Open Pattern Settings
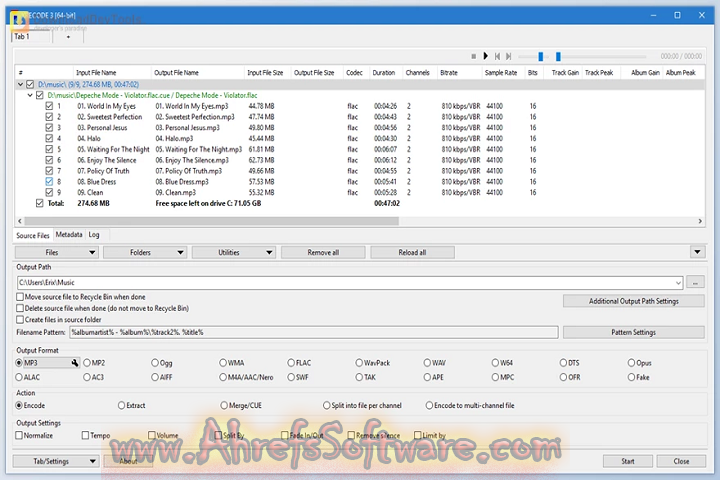Image resolution: width=720 pixels, height=480 pixels. (x=634, y=332)
